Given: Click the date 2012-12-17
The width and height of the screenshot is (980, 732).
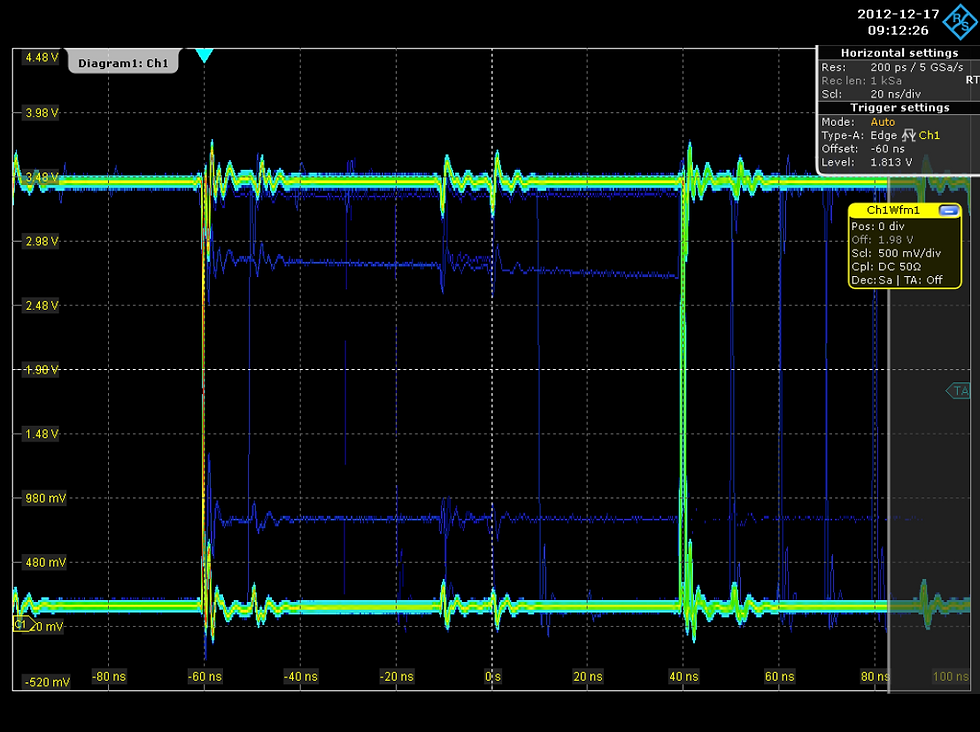Looking at the screenshot, I should coord(898,14).
